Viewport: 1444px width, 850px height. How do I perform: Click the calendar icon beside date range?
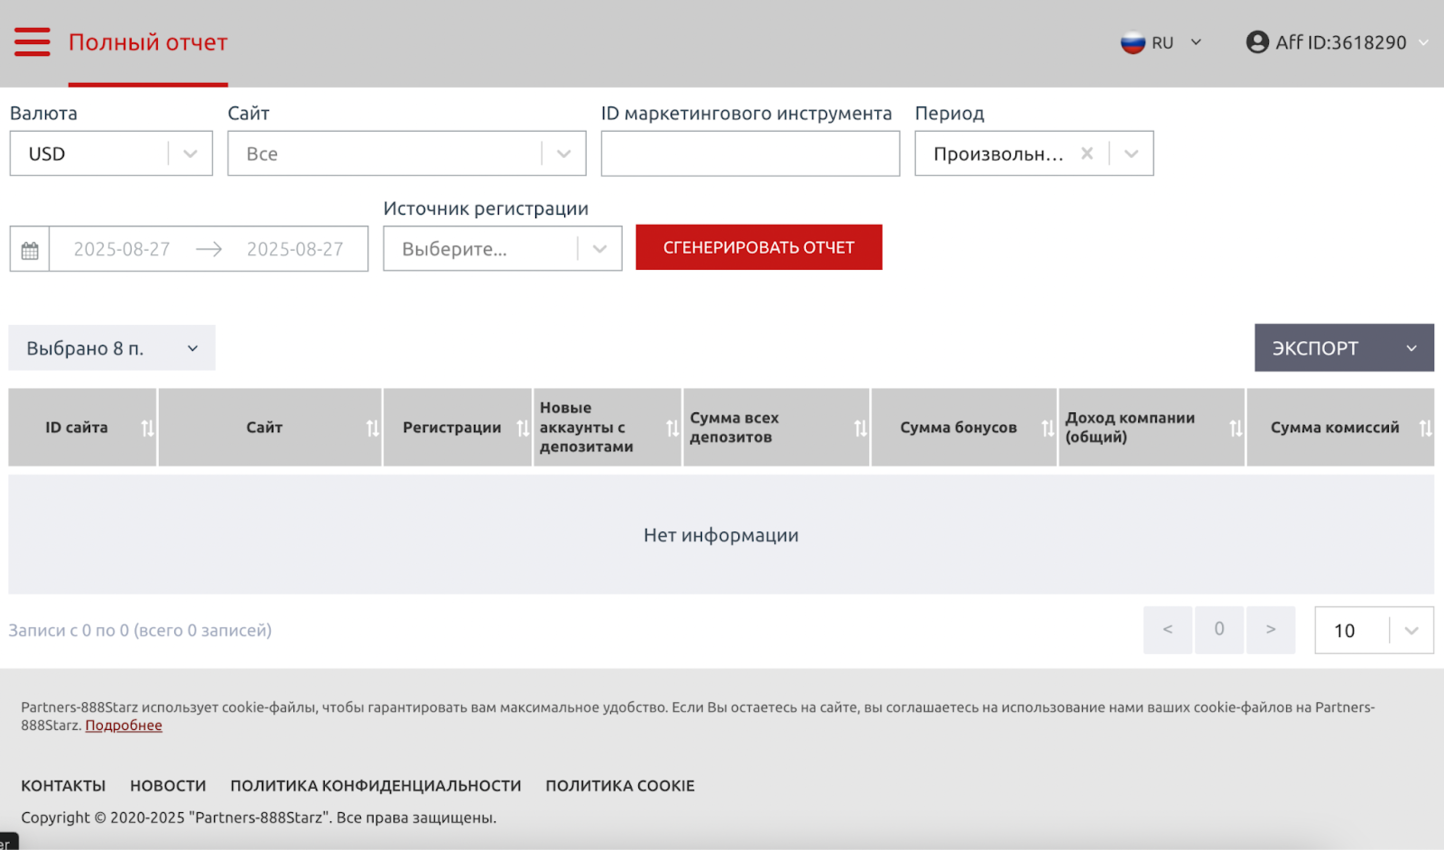tap(30, 250)
